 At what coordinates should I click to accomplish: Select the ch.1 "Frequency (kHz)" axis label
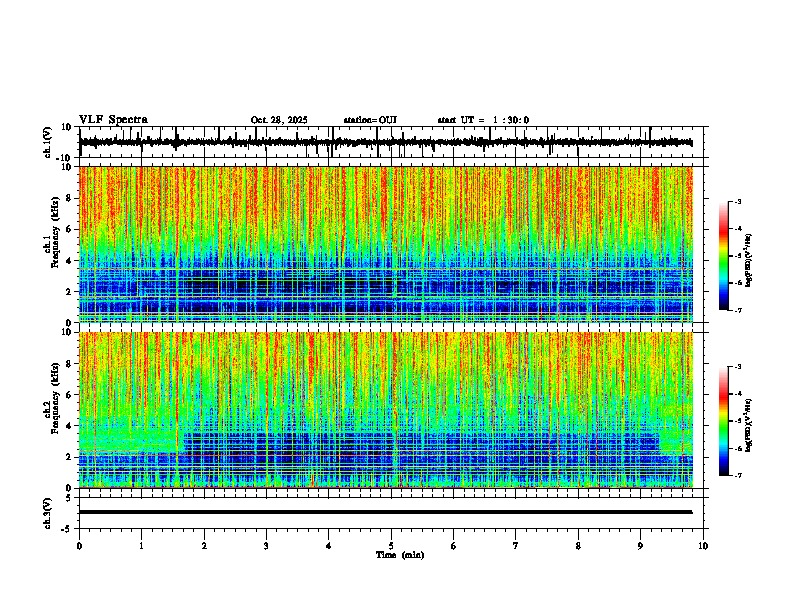click(x=55, y=233)
